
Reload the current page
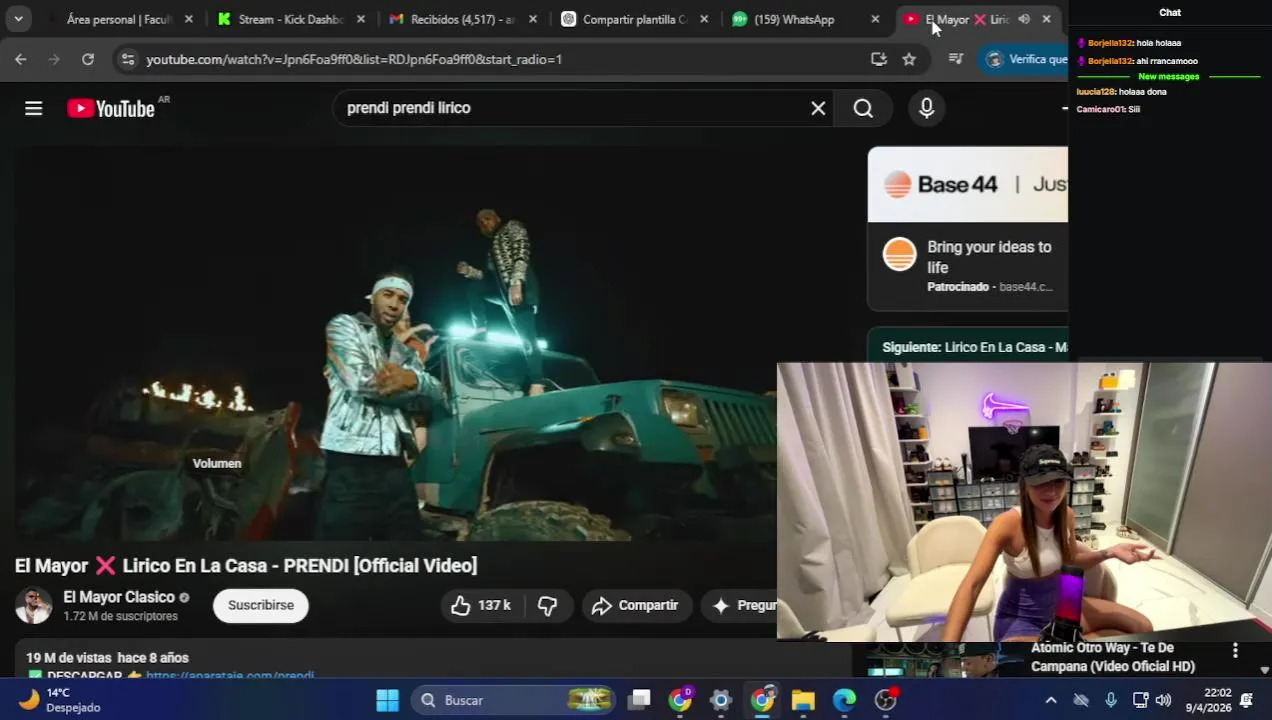(x=88, y=59)
